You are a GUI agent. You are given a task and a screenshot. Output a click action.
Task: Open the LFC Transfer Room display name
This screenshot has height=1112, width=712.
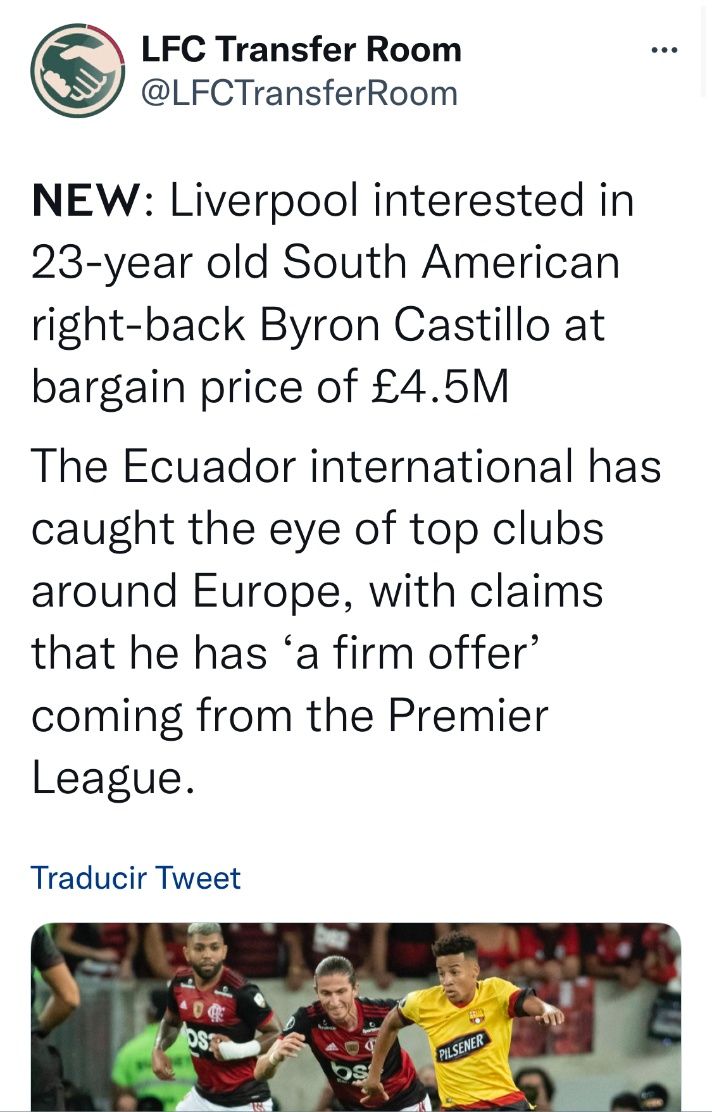point(300,49)
